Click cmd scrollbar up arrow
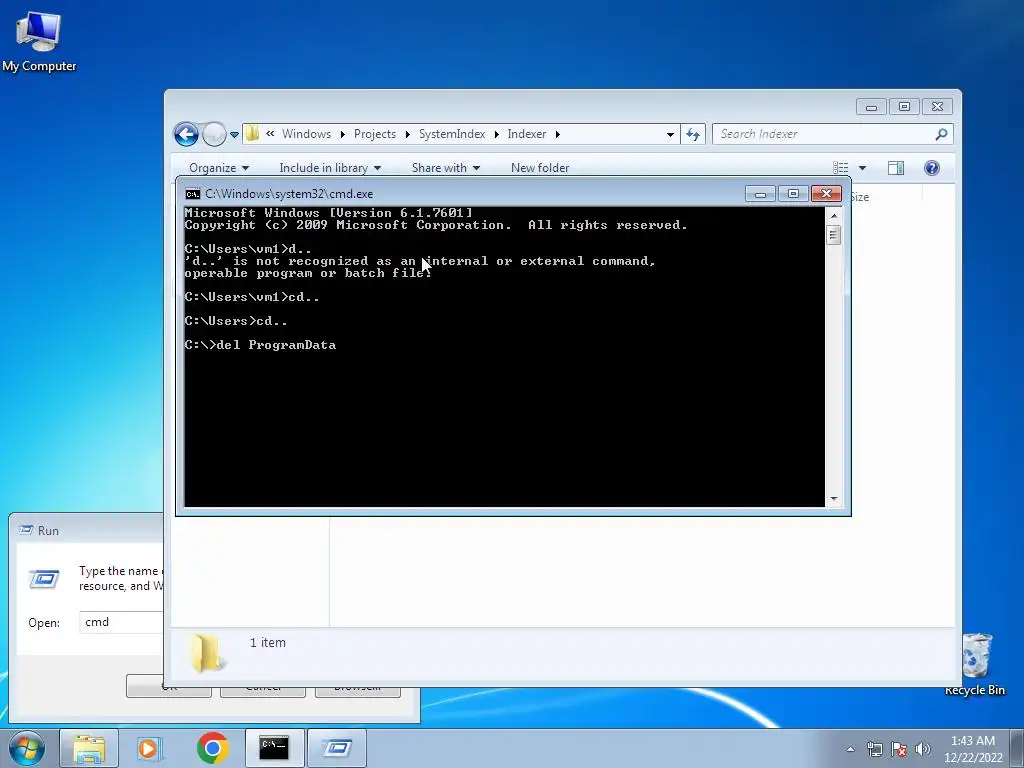 click(833, 216)
